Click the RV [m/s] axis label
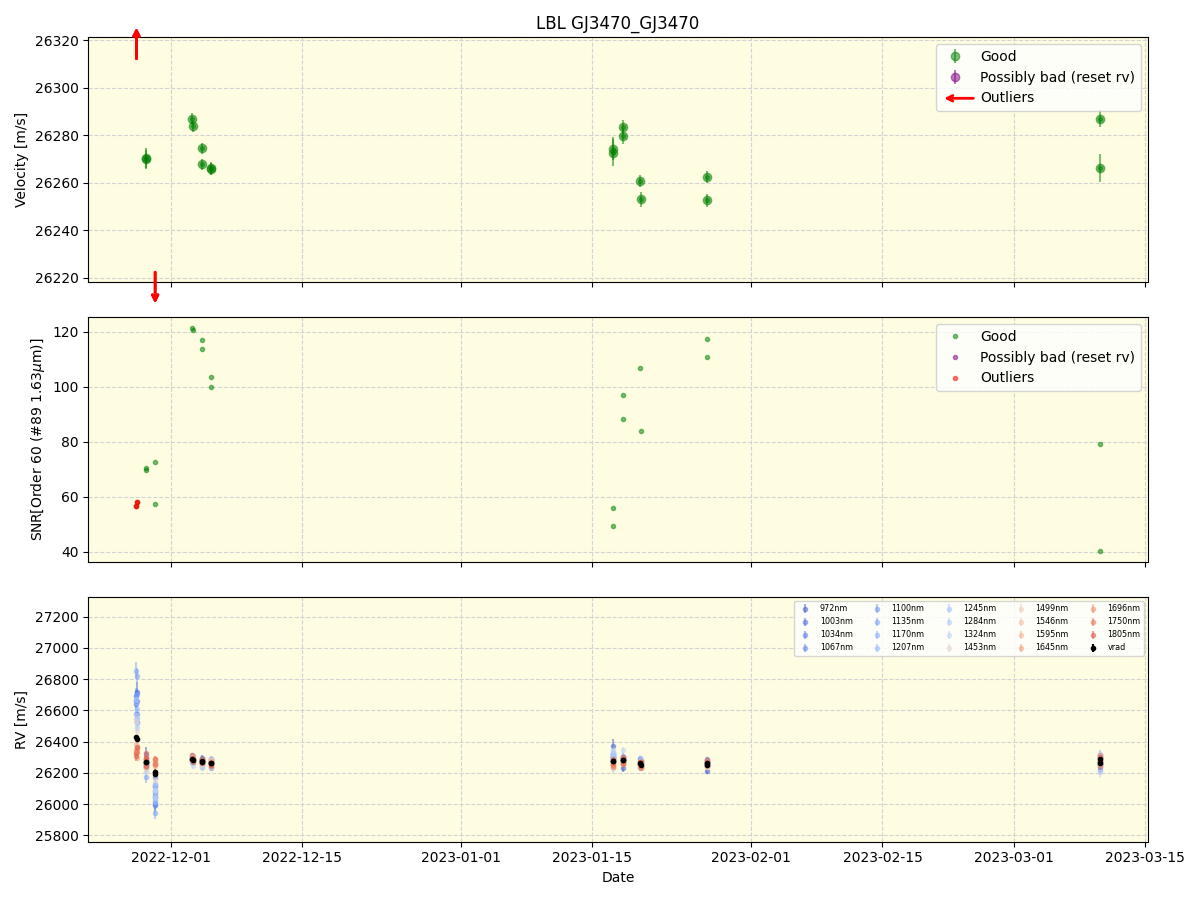This screenshot has width=1200, height=900. (x=21, y=720)
